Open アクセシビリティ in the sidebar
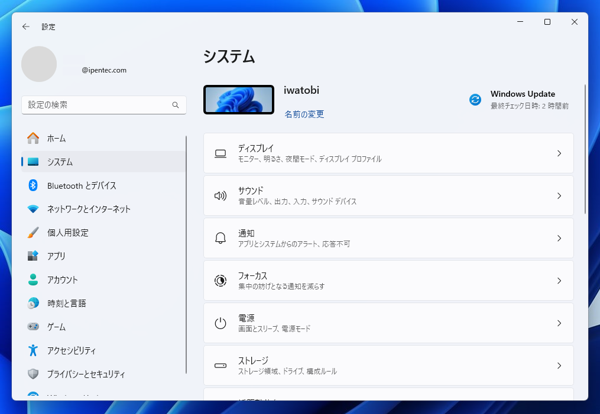This screenshot has height=414, width=600. (103, 350)
